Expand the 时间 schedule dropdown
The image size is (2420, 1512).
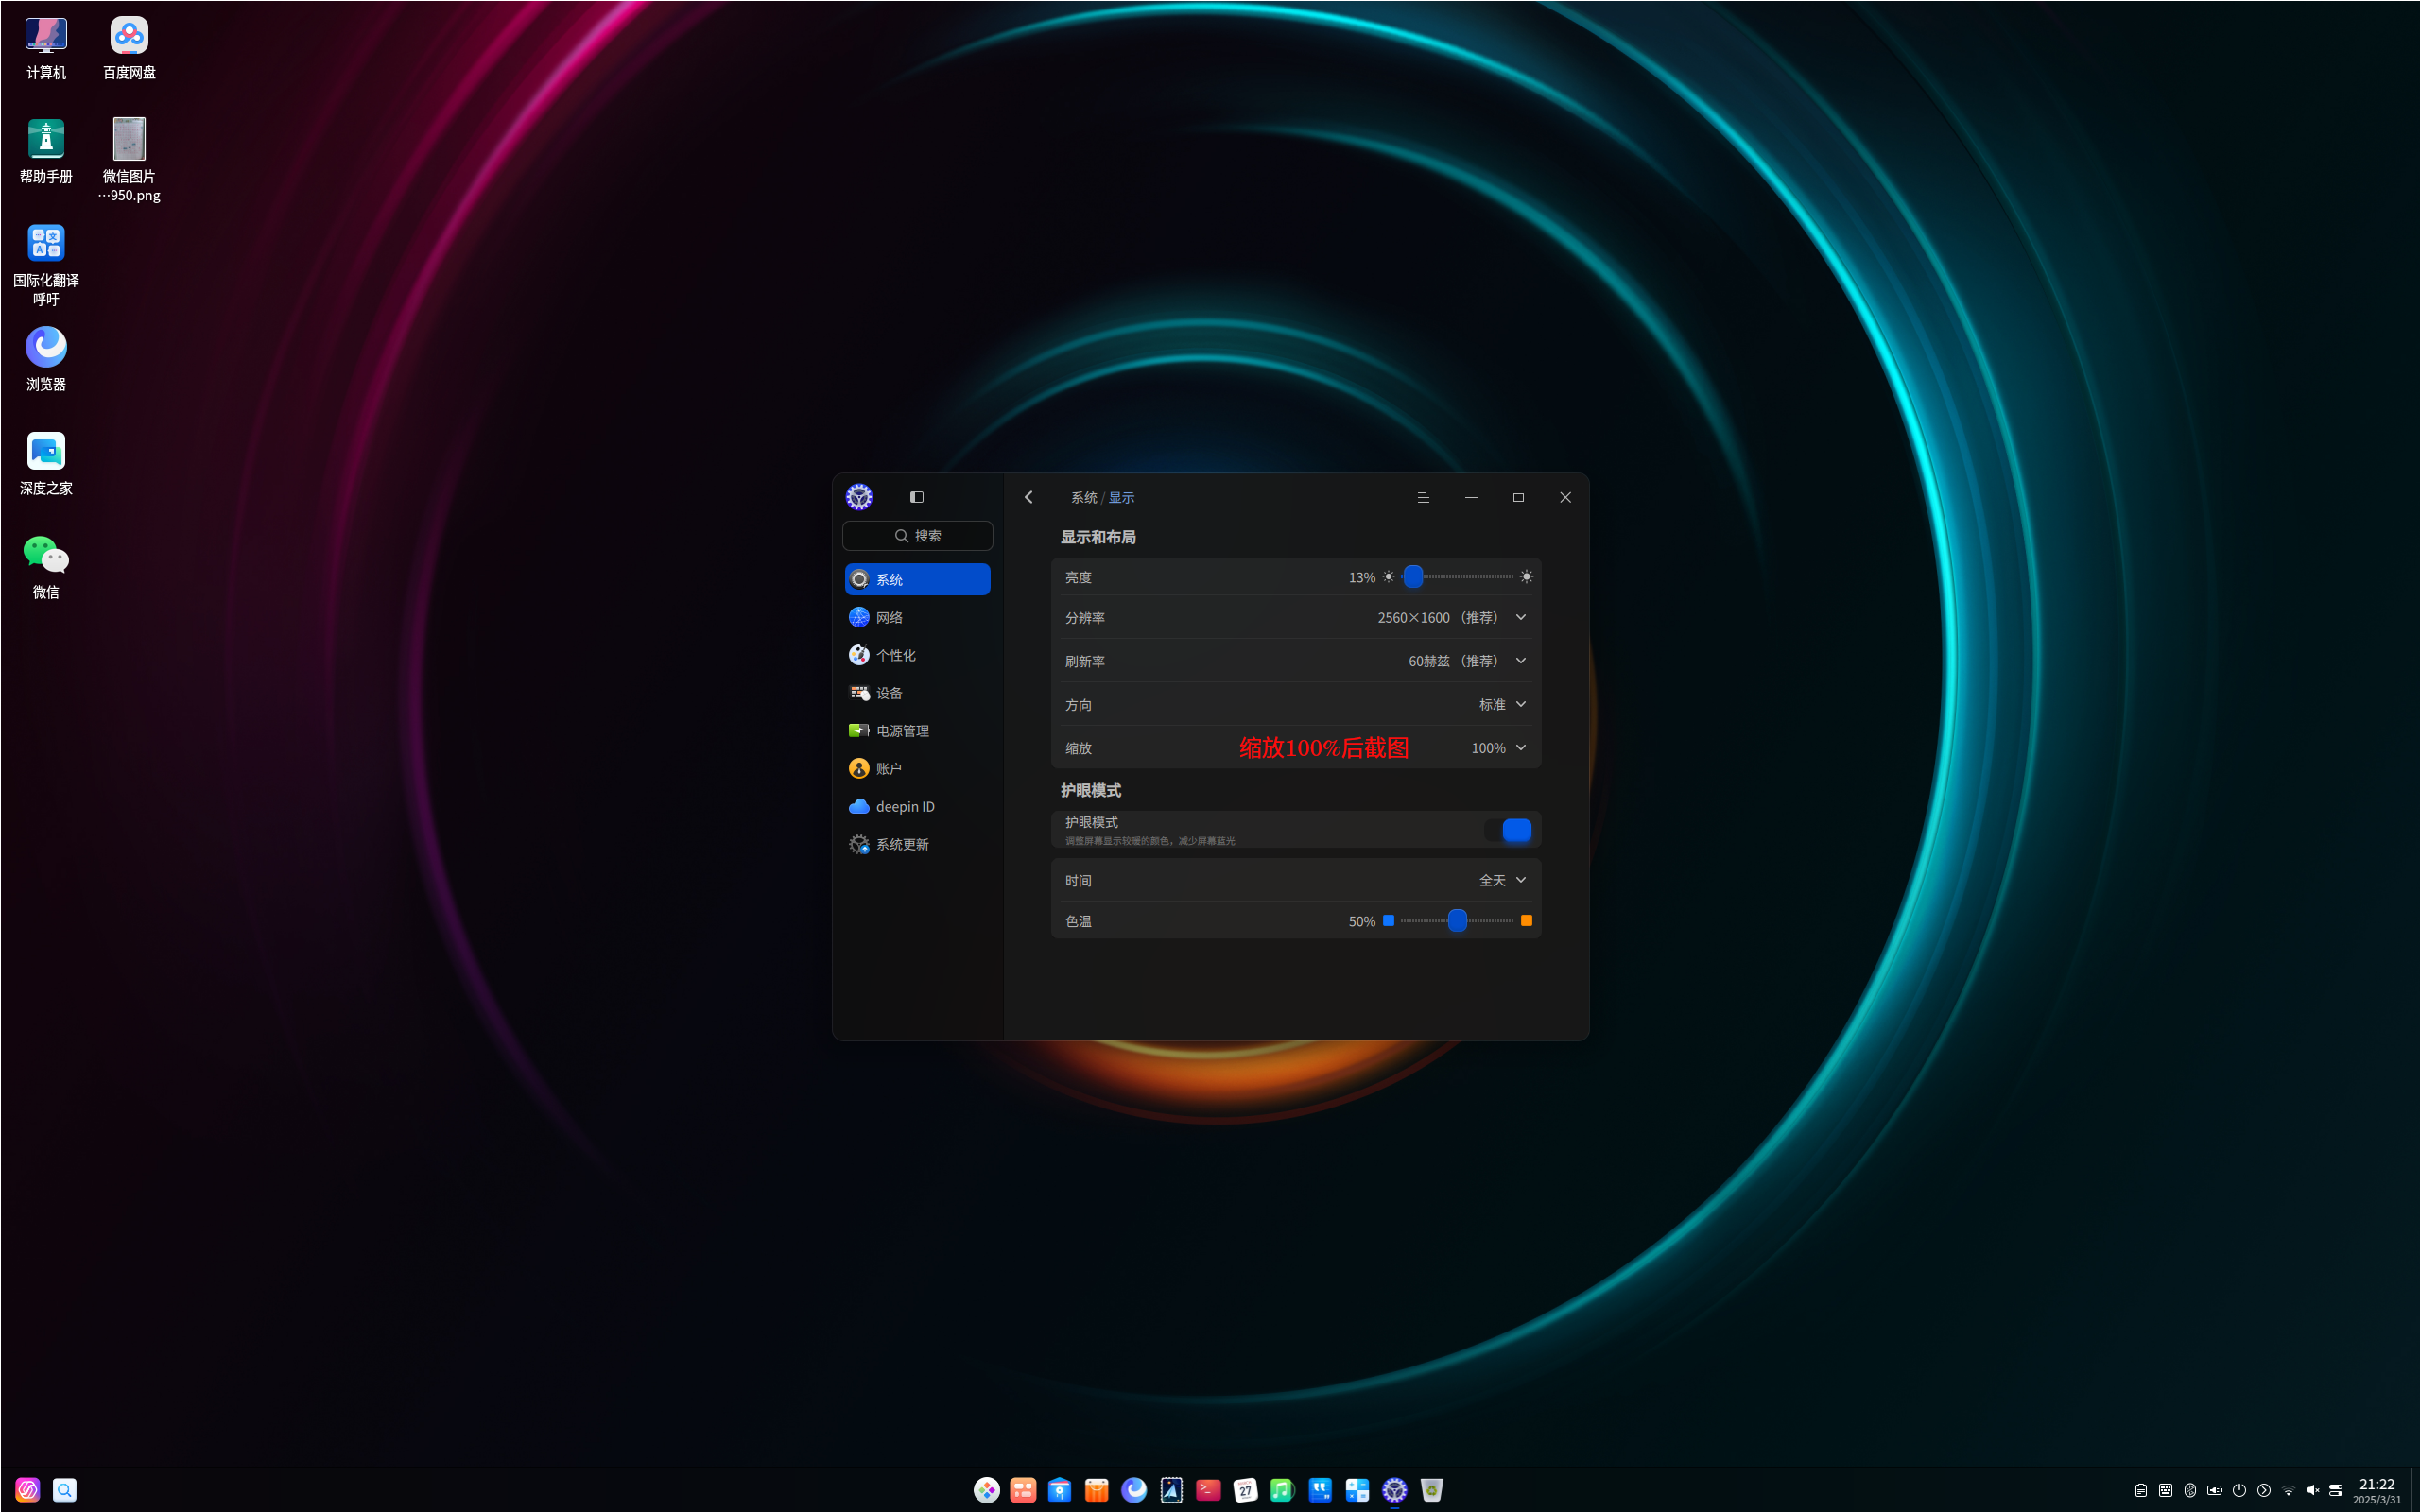(x=1503, y=880)
